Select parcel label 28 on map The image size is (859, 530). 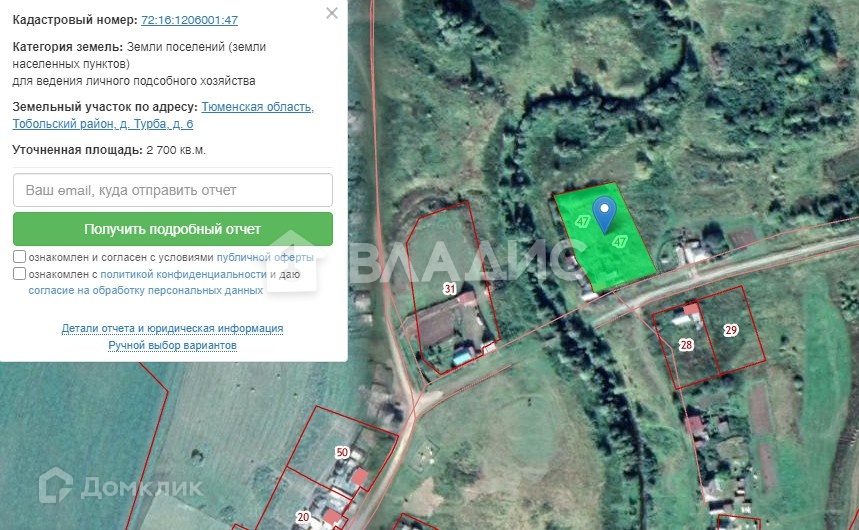pos(686,345)
